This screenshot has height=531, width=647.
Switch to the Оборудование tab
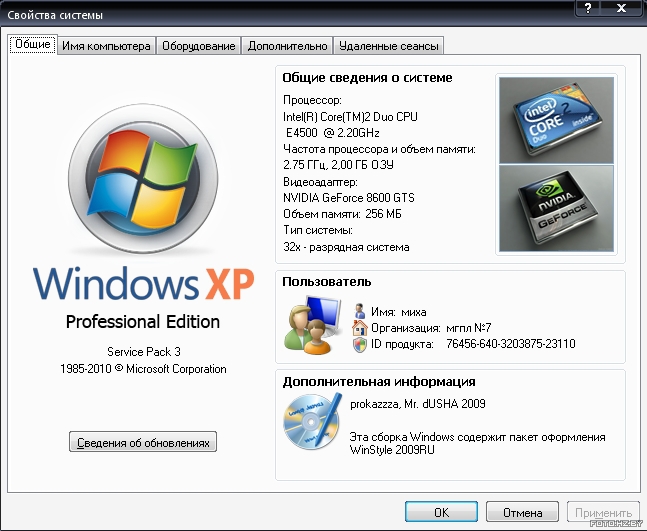[198, 46]
